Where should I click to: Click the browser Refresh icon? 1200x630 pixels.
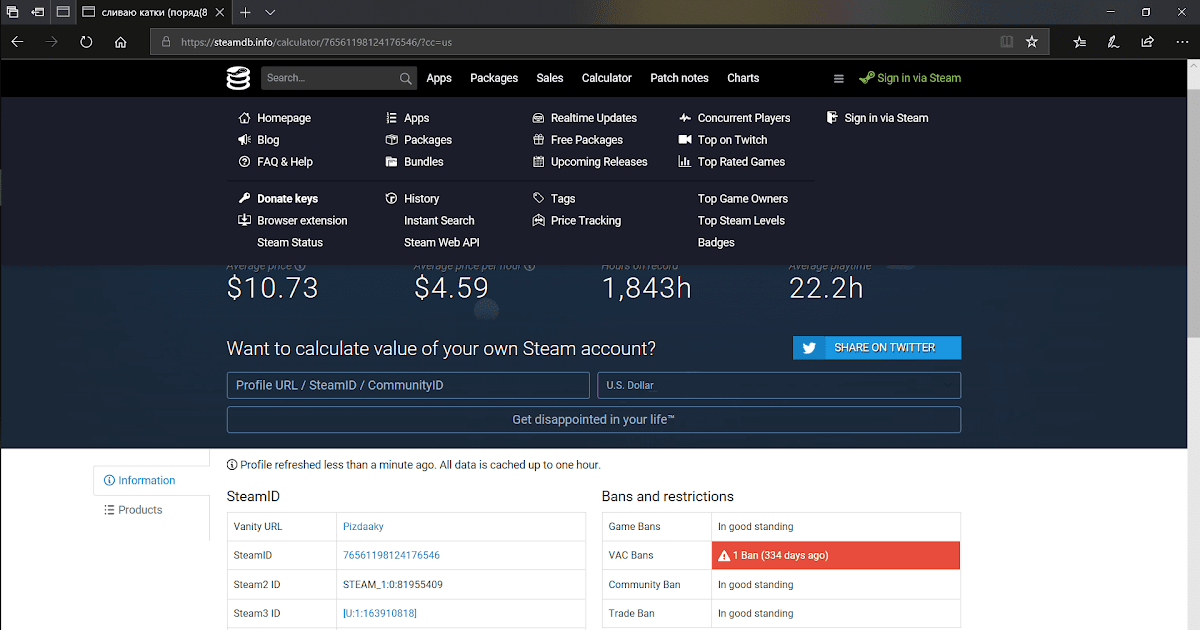86,42
